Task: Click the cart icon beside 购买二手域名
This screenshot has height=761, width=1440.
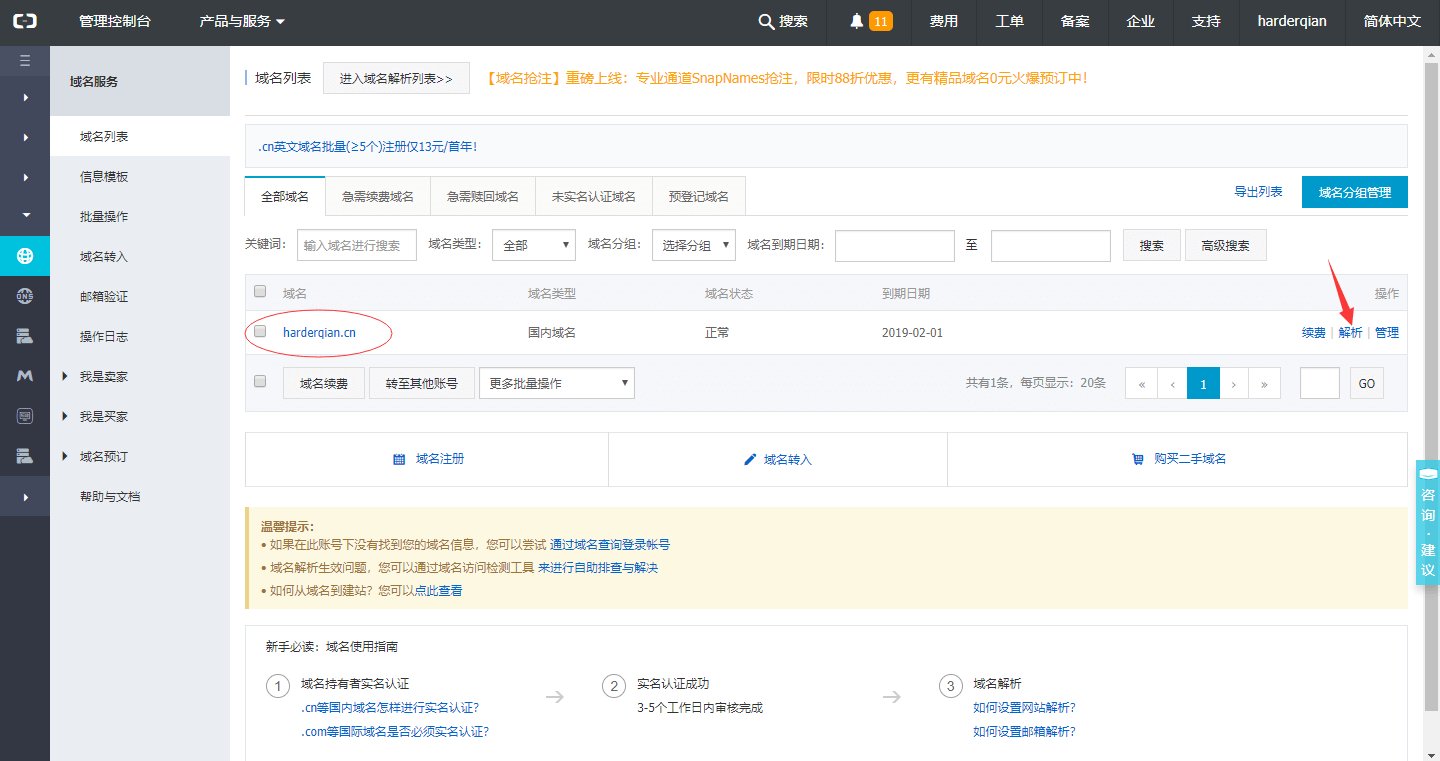Action: pyautogui.click(x=1137, y=459)
